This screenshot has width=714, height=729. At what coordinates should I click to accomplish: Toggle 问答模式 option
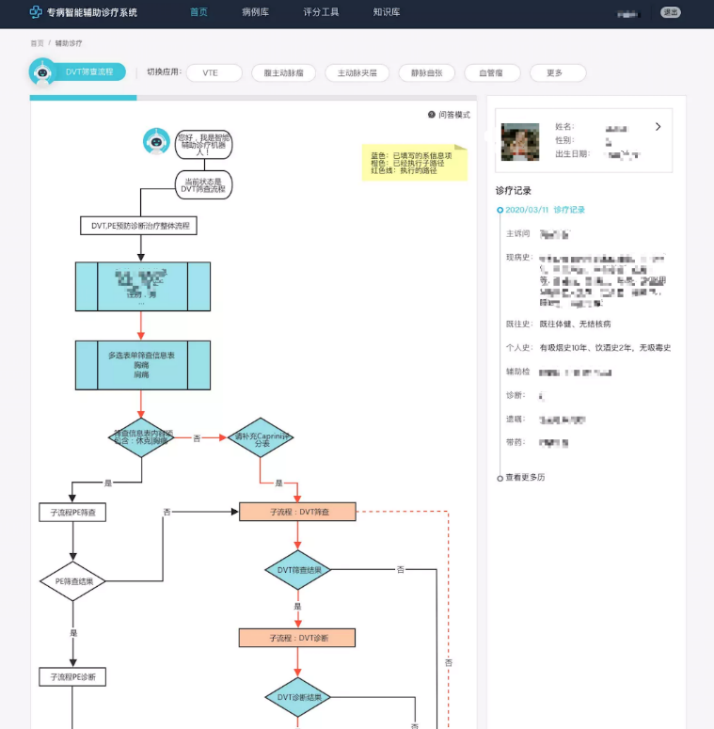(x=449, y=115)
